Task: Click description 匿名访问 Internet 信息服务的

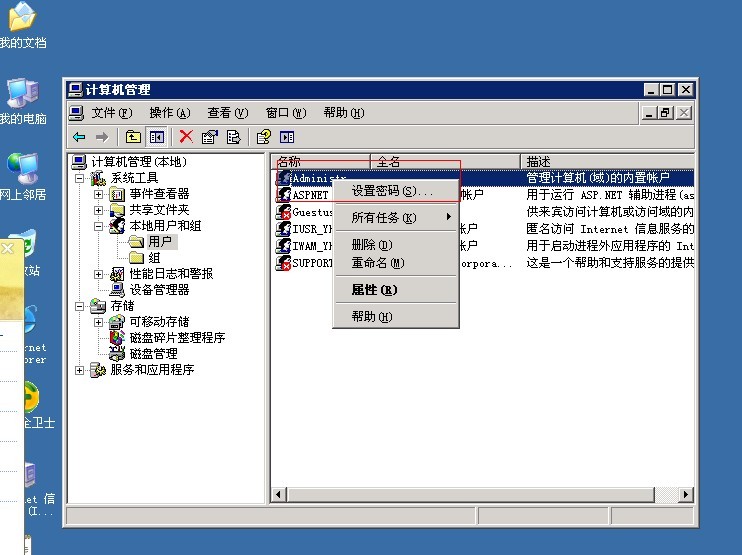Action: coord(610,229)
